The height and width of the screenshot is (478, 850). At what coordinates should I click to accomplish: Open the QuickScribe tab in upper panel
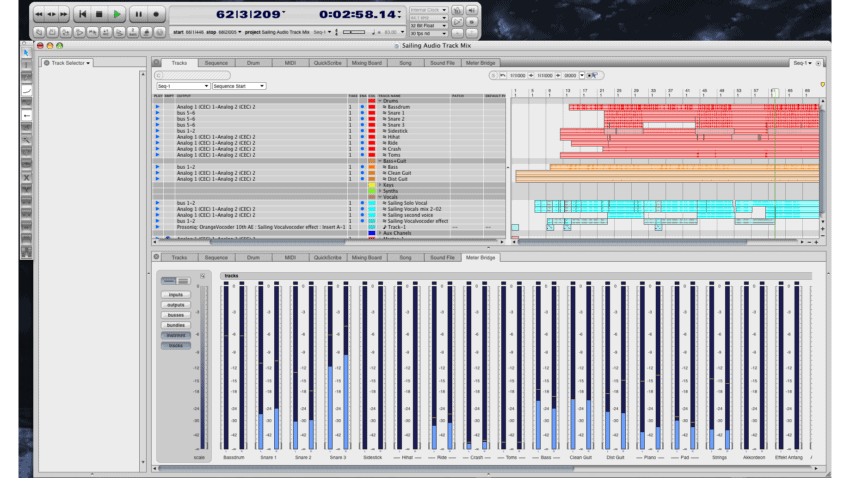click(326, 62)
